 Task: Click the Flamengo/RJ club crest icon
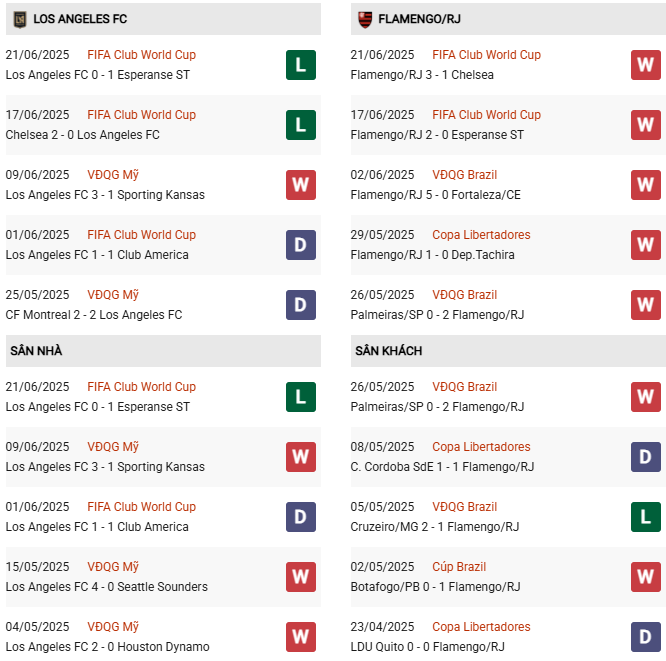[x=364, y=19]
